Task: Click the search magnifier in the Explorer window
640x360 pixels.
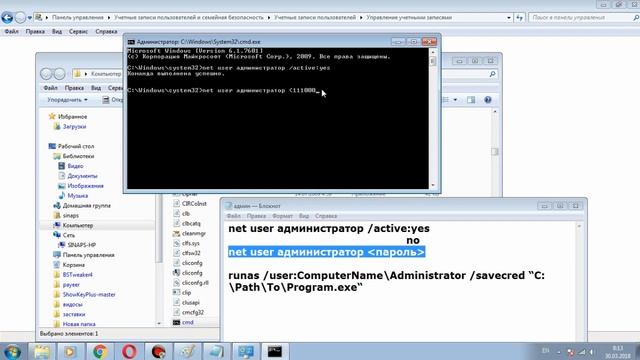Action: tap(492, 74)
